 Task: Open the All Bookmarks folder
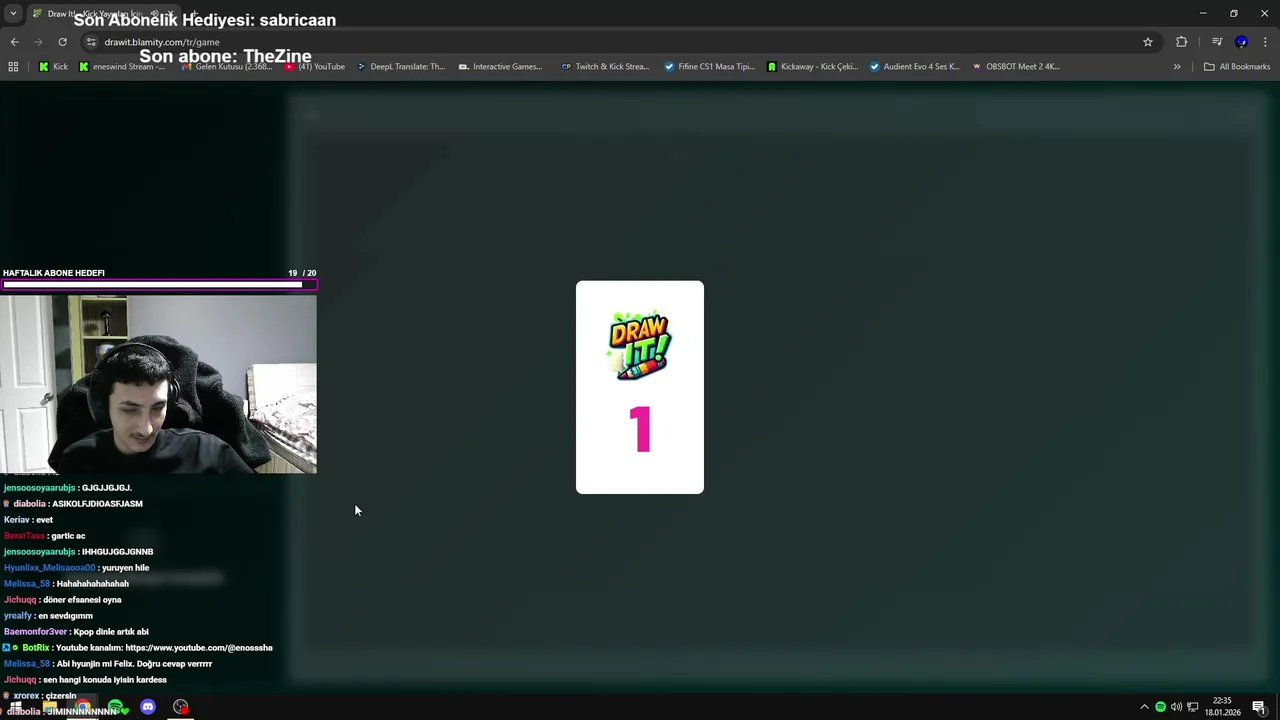[1237, 67]
